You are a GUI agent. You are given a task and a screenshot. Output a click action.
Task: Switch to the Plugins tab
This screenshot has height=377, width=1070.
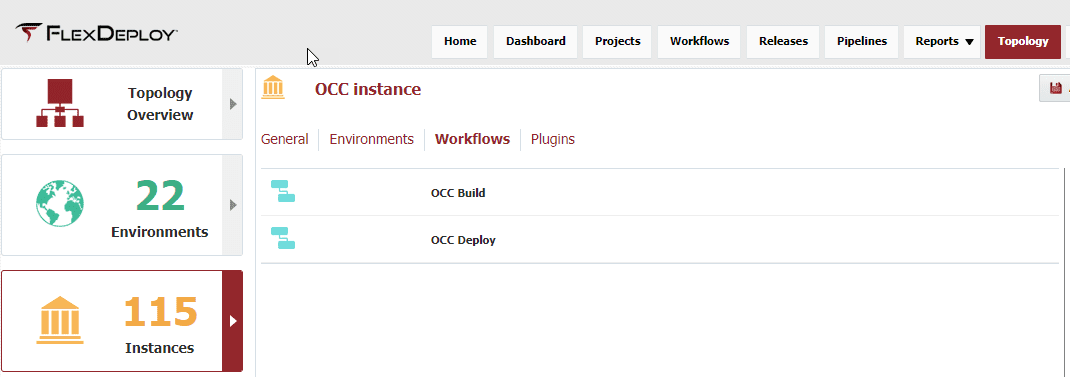[553, 139]
